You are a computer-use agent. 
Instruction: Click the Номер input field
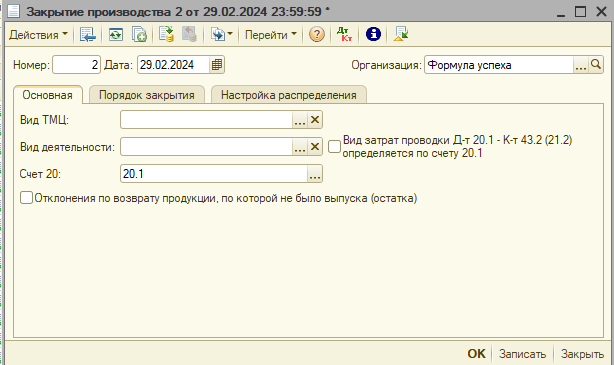(76, 65)
